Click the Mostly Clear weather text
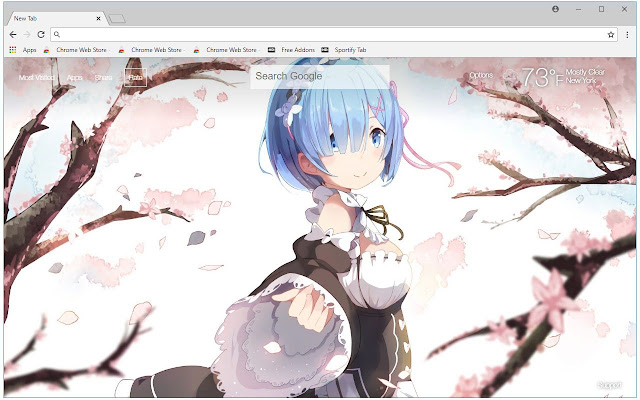 tap(585, 72)
